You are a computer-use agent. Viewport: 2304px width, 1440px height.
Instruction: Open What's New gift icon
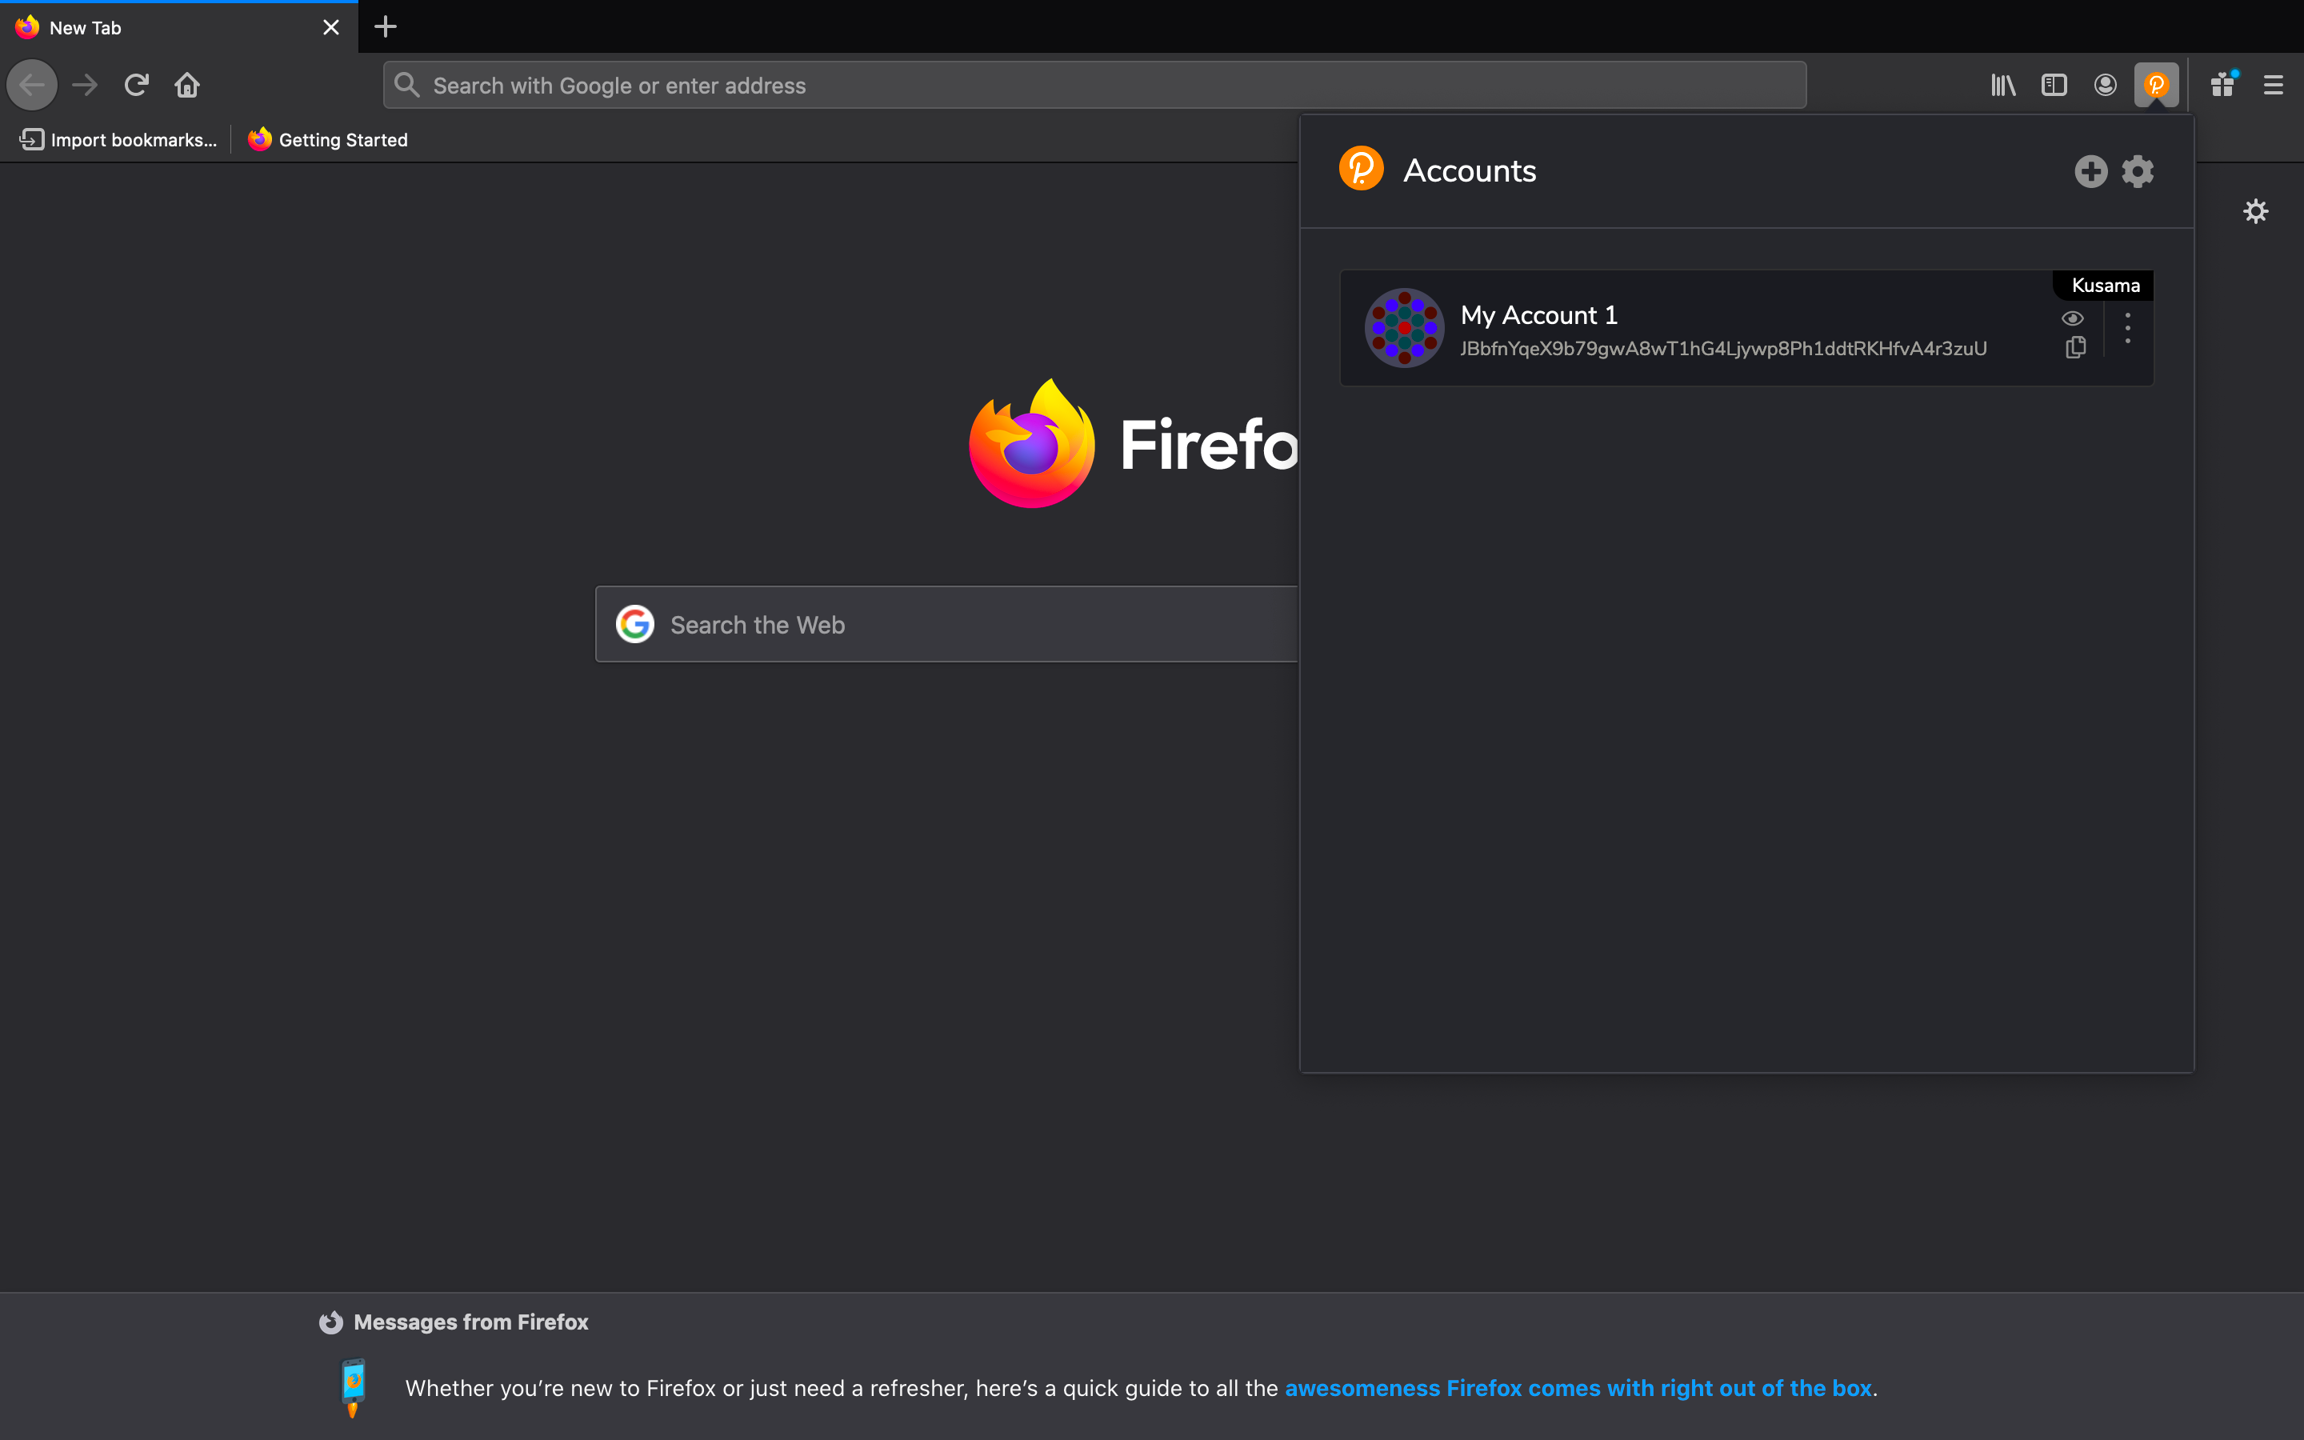point(2223,85)
